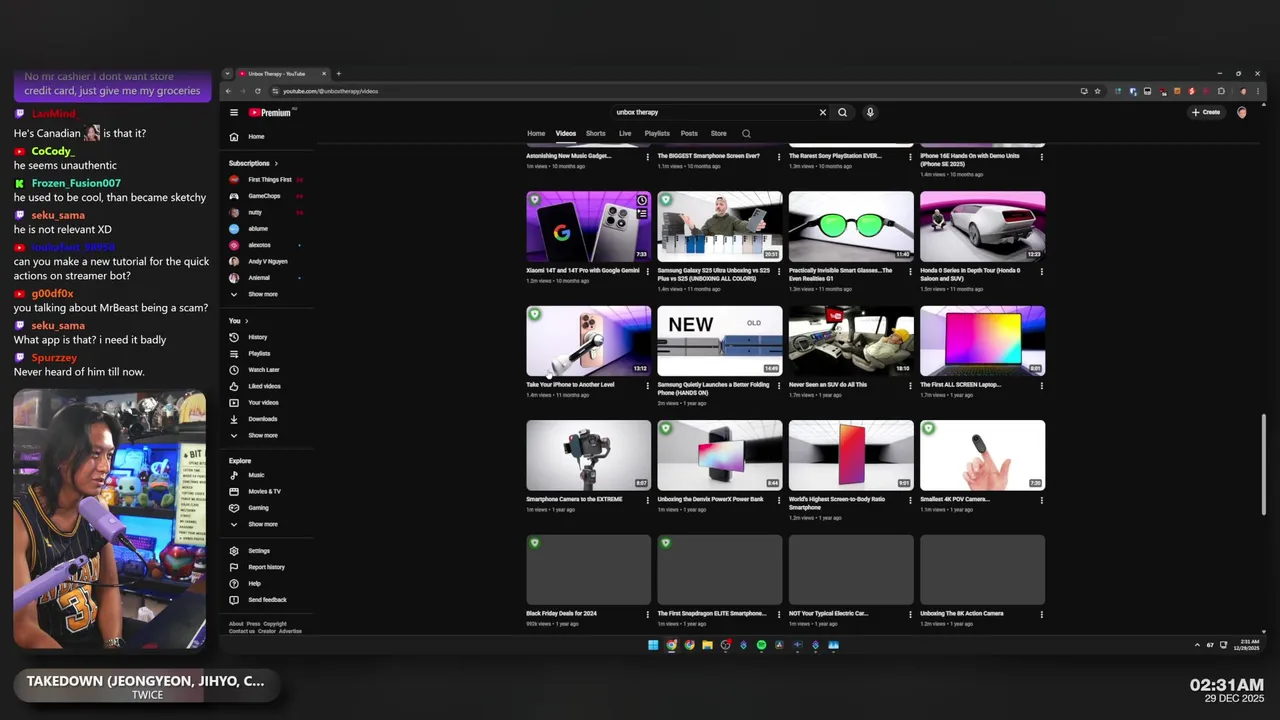The image size is (1280, 720).
Task: Click the YouTube search input field
Action: click(x=715, y=113)
